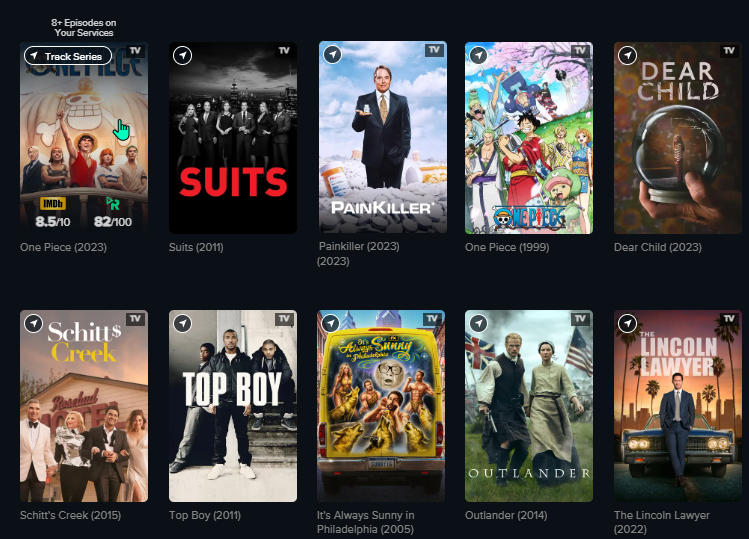Click the TV badge on the Suits poster
Screen dimensions: 749x539
(284, 51)
